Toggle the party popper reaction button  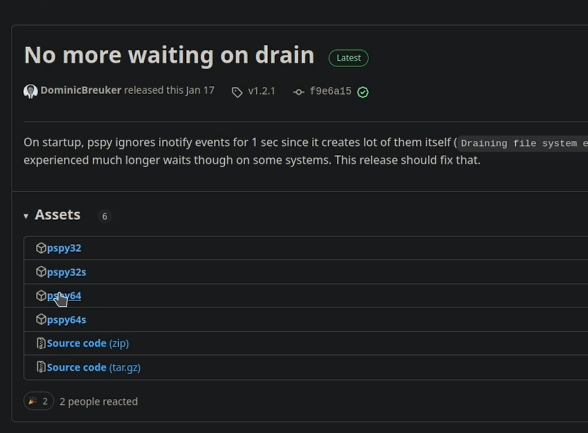39,402
